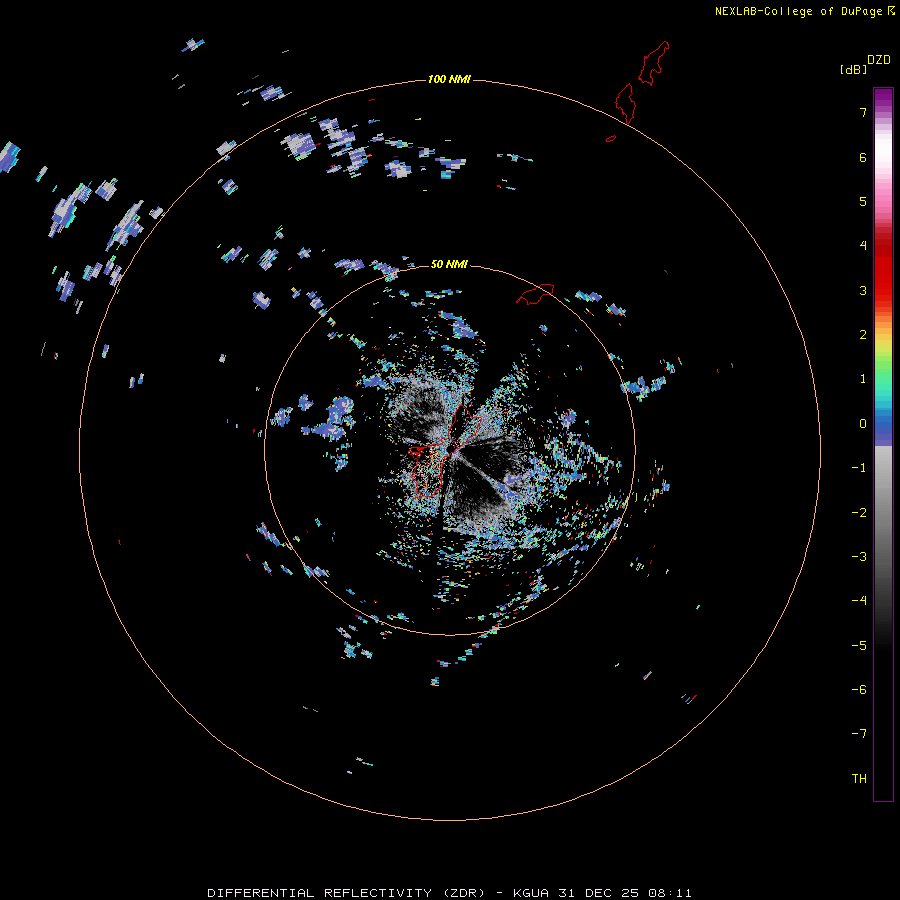
Task: Click the positive 4 dB scale label
Action: pos(862,246)
